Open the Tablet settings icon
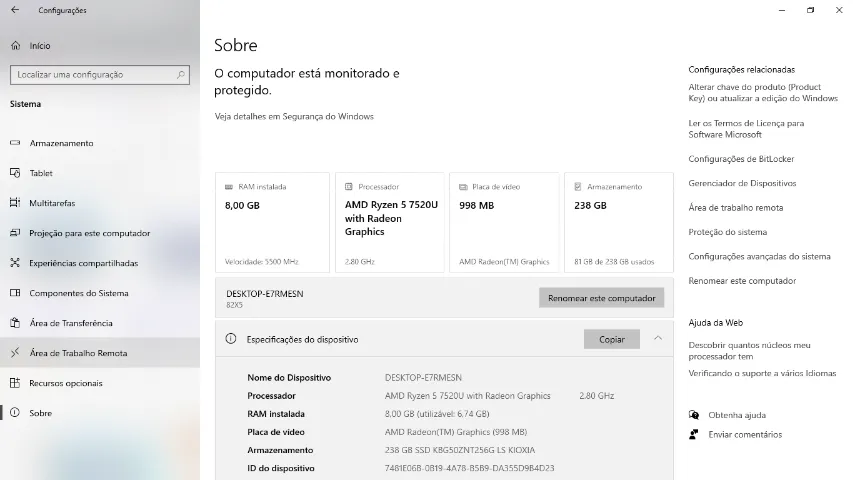Image resolution: width=853 pixels, height=480 pixels. click(15, 173)
